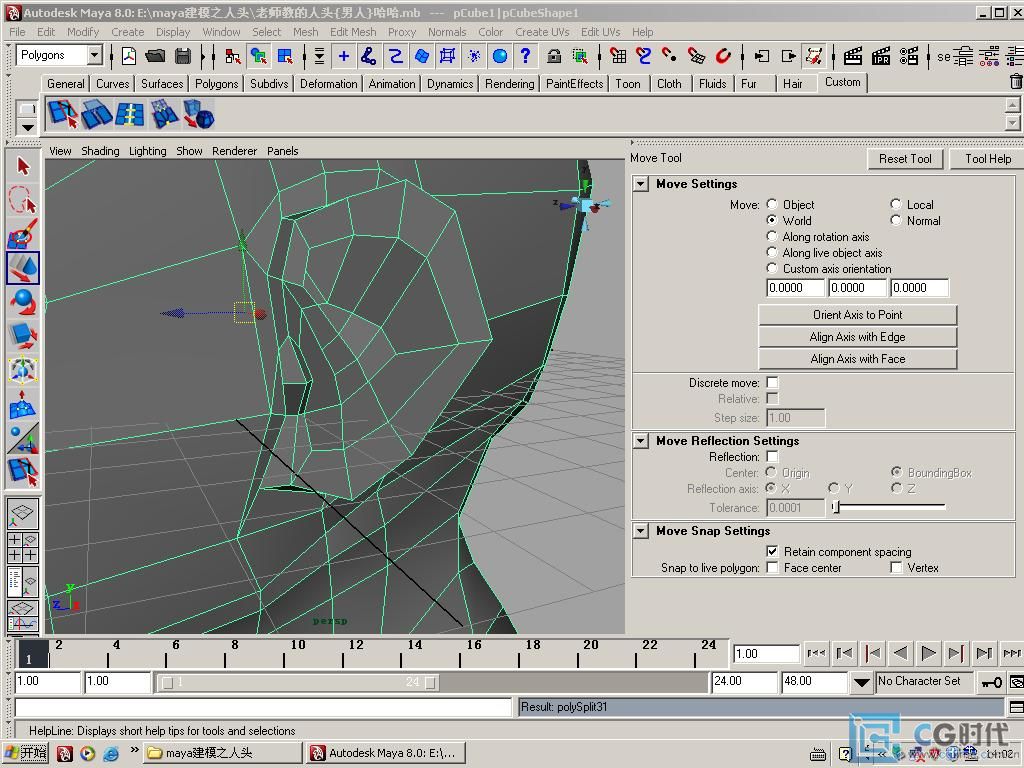Select the Rotate tool sphere icon

23,302
